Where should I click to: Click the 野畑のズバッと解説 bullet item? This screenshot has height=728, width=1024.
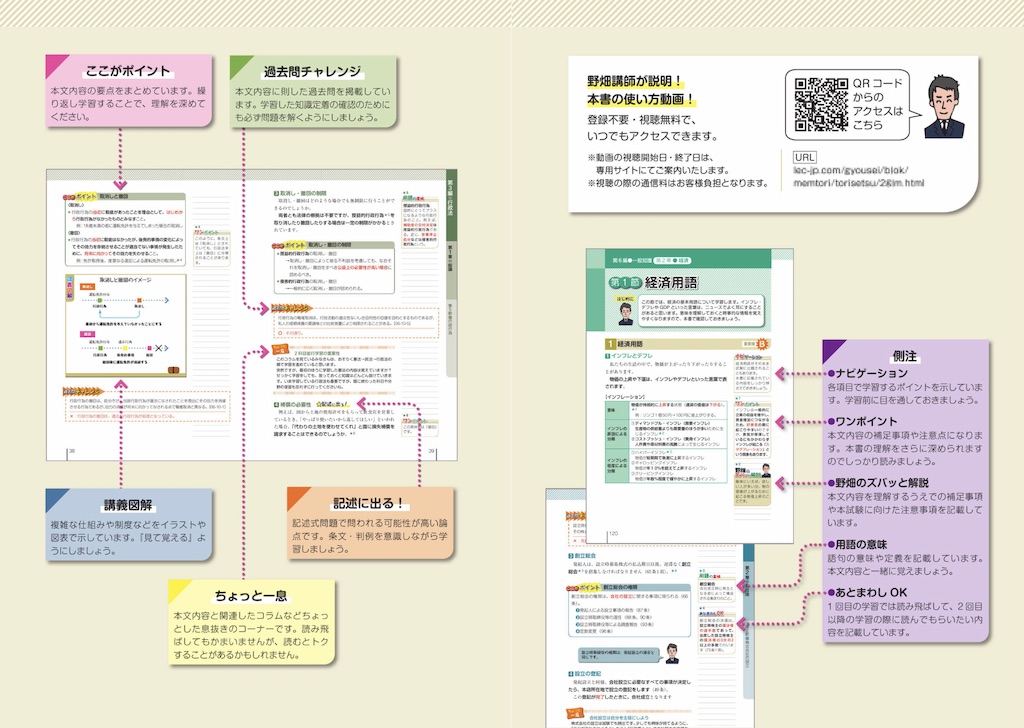(x=878, y=483)
